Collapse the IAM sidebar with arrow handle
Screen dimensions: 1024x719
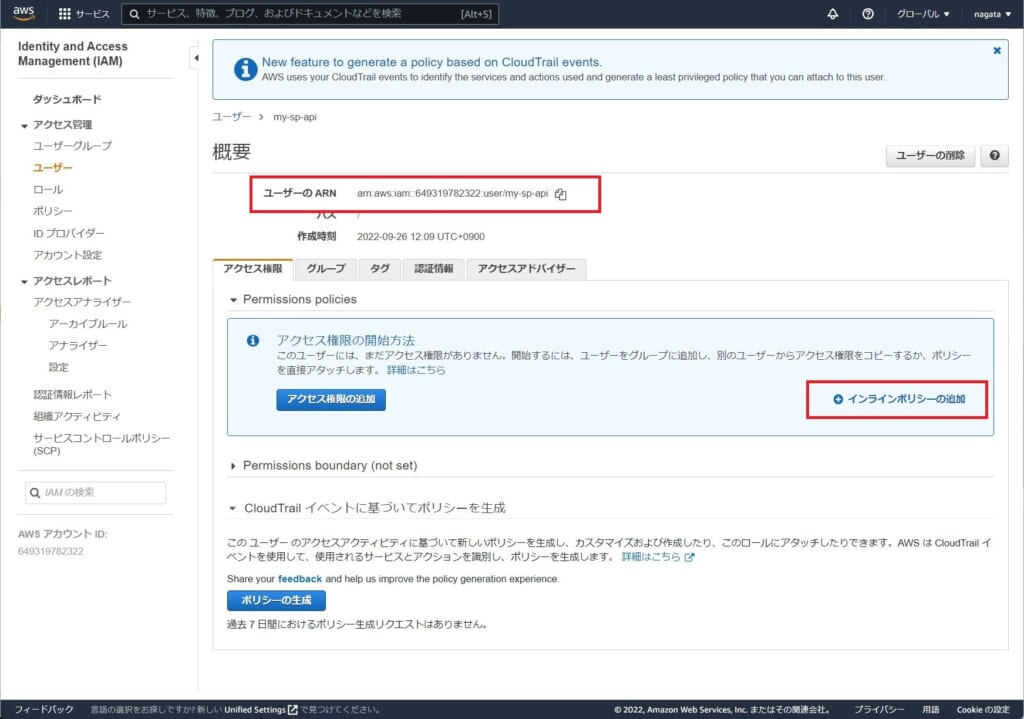click(x=195, y=58)
